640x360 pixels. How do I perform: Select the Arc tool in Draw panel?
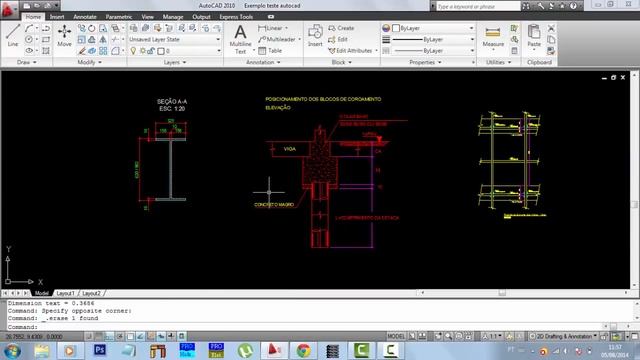(x=29, y=28)
